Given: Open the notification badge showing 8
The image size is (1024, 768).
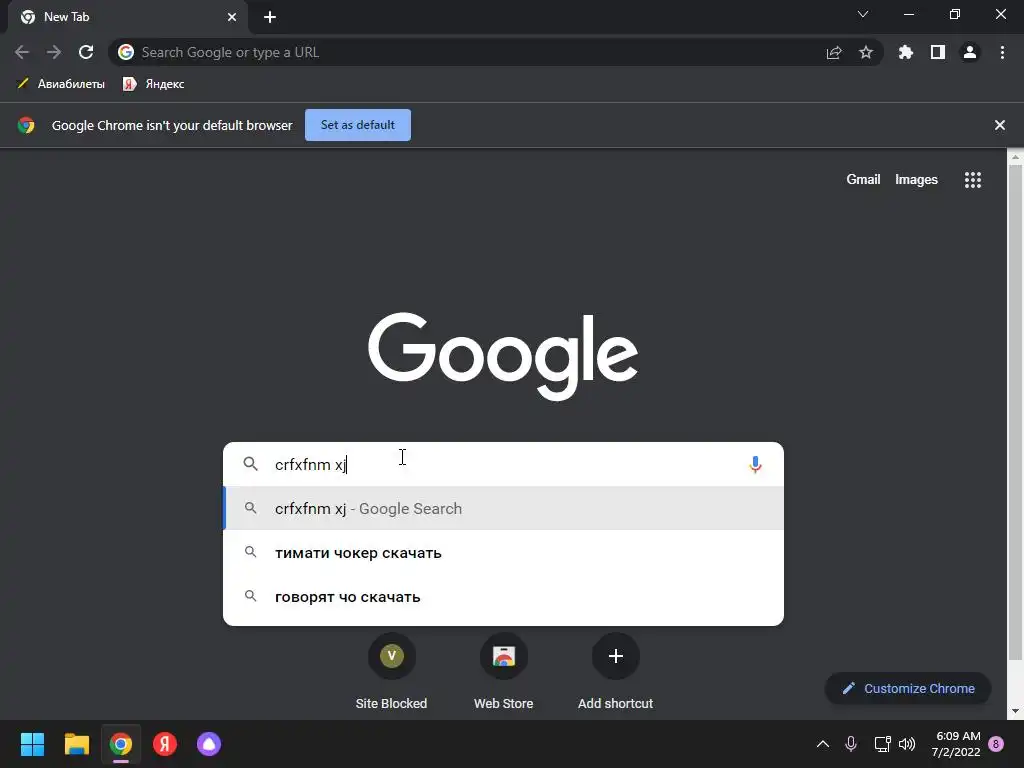Looking at the screenshot, I should 996,744.
